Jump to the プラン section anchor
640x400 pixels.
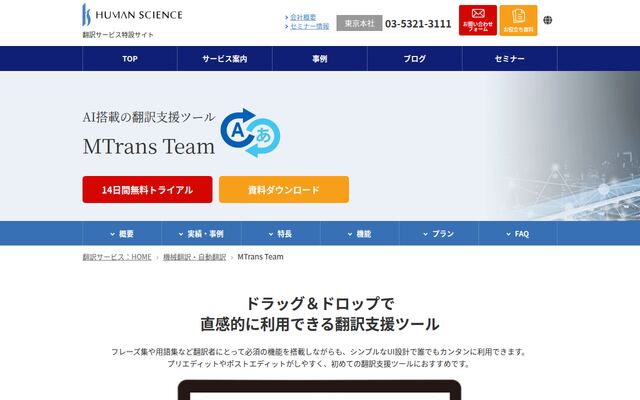click(439, 233)
